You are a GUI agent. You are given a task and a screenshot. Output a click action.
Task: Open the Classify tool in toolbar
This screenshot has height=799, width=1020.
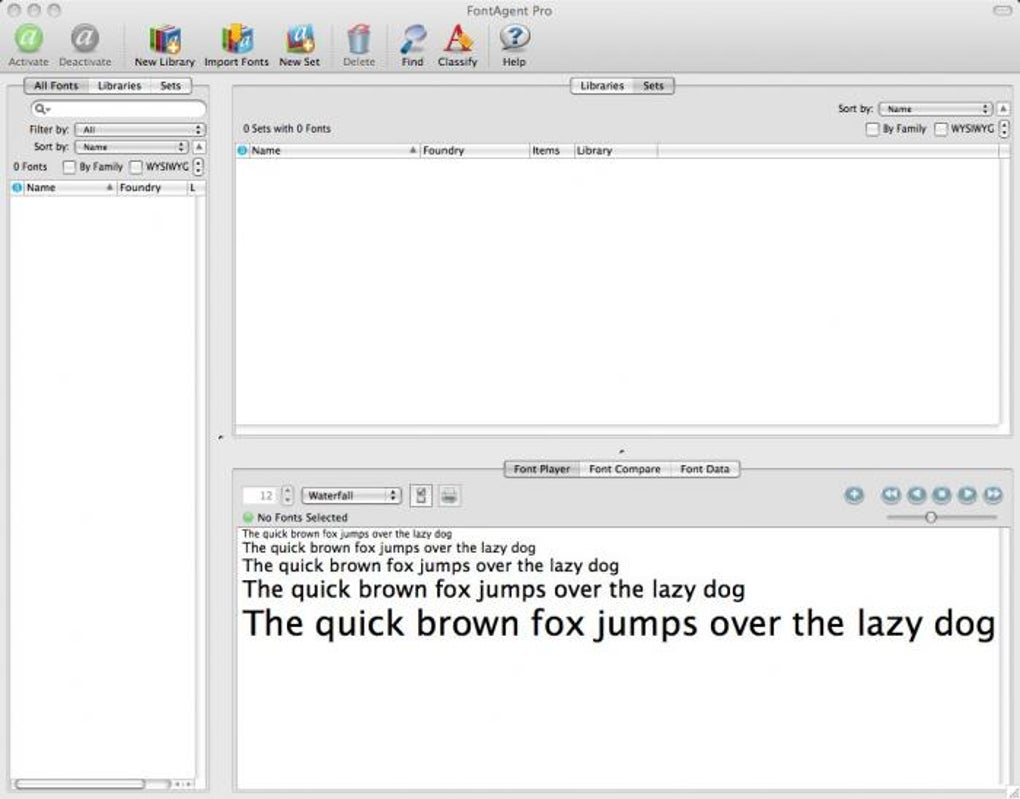pyautogui.click(x=457, y=39)
